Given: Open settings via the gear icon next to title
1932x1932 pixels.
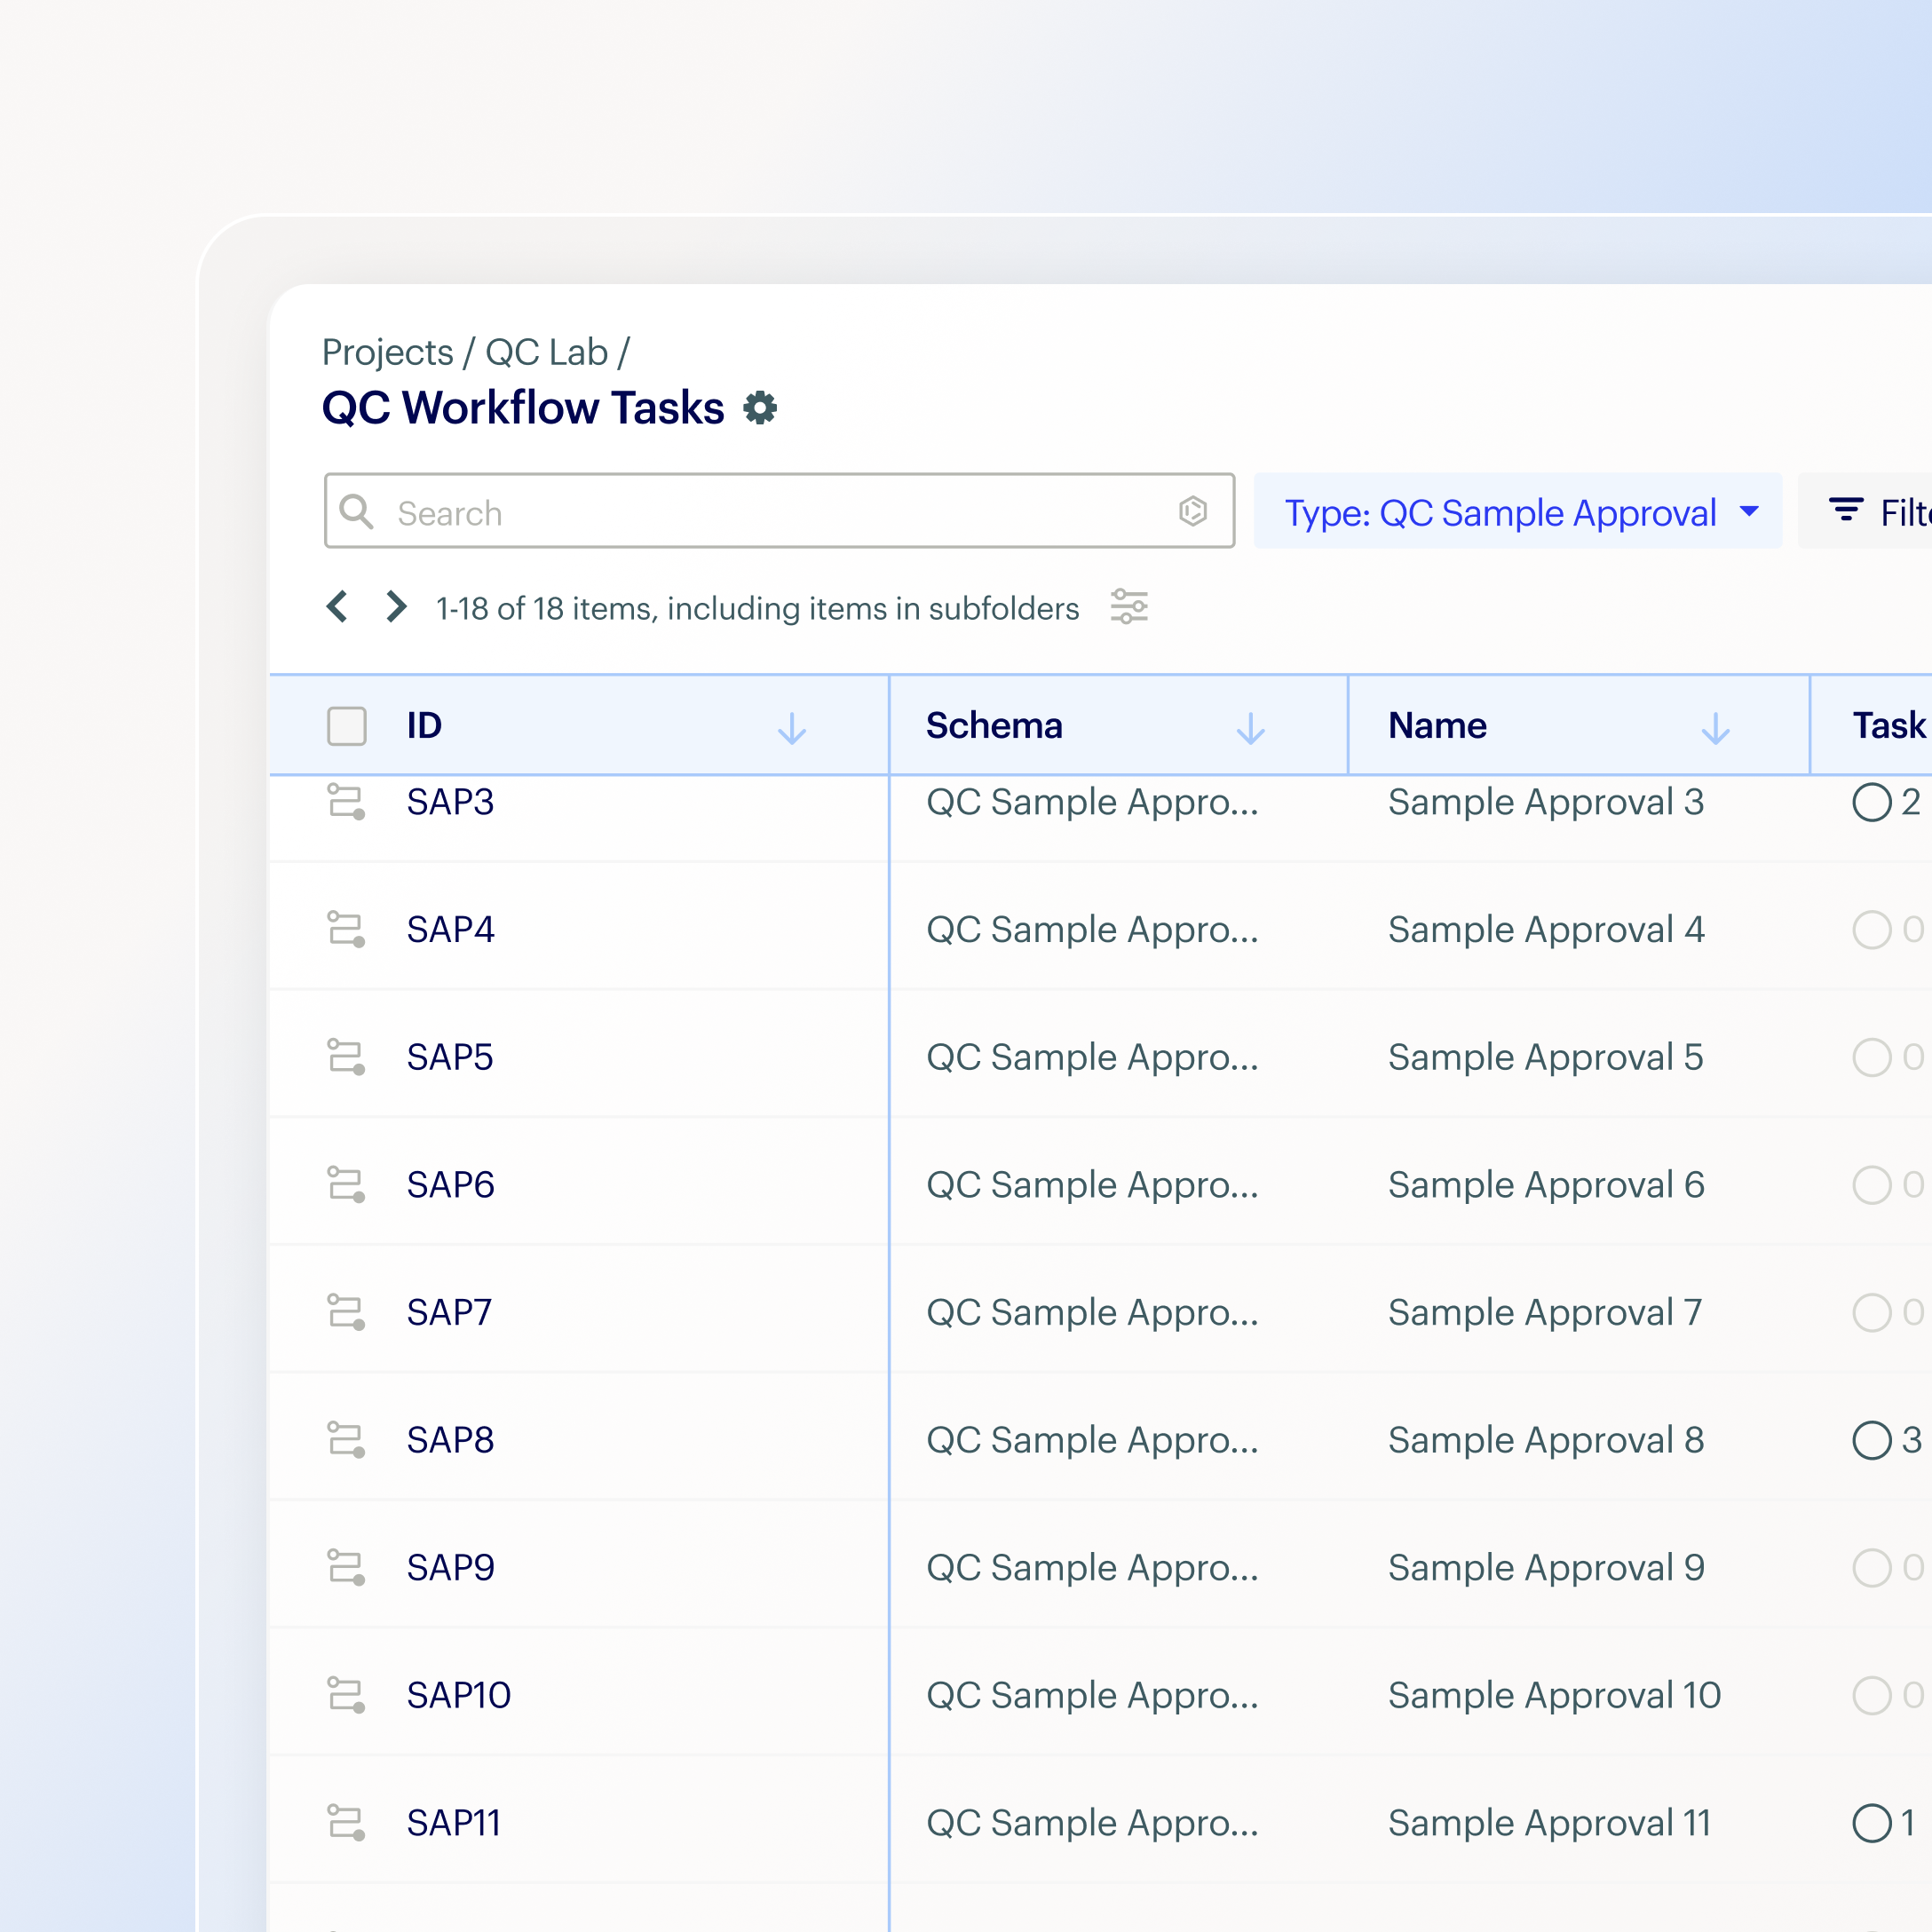Looking at the screenshot, I should (x=761, y=408).
